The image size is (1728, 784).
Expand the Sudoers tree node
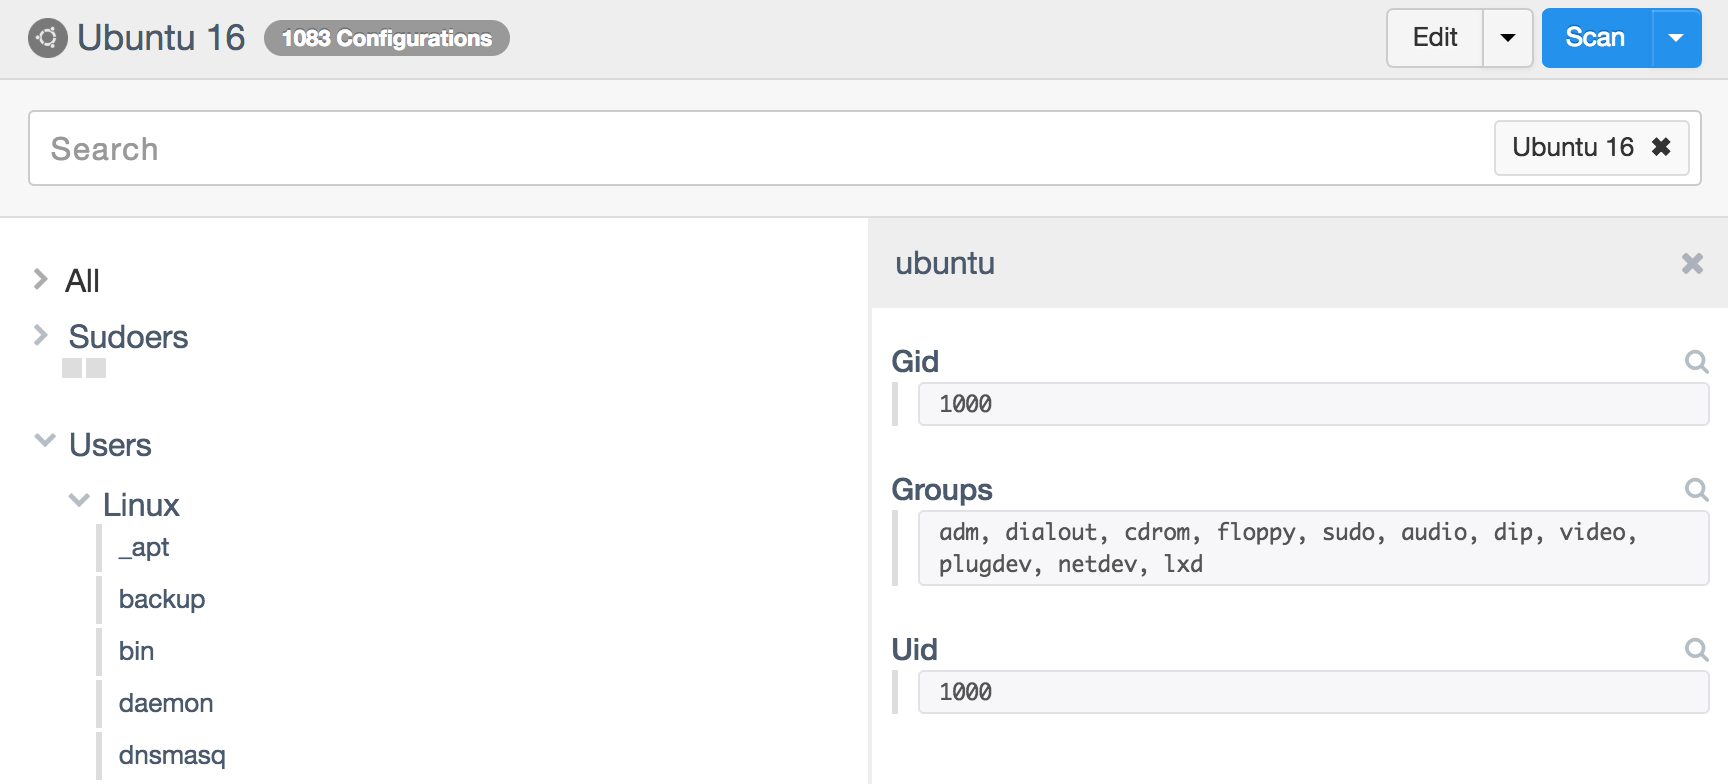point(41,335)
